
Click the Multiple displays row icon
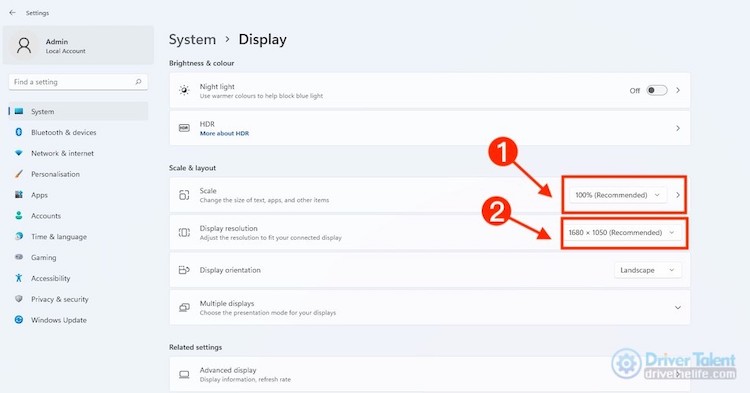pos(184,307)
